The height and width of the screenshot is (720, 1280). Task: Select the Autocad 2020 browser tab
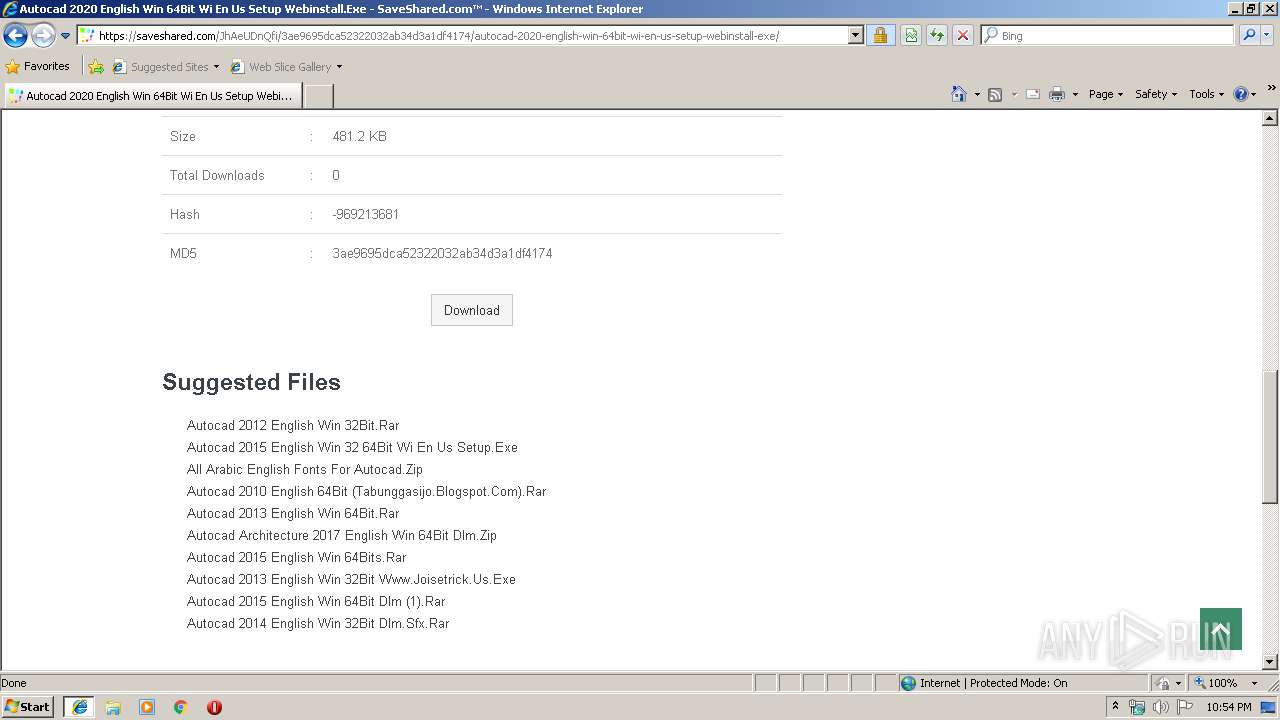tap(152, 96)
